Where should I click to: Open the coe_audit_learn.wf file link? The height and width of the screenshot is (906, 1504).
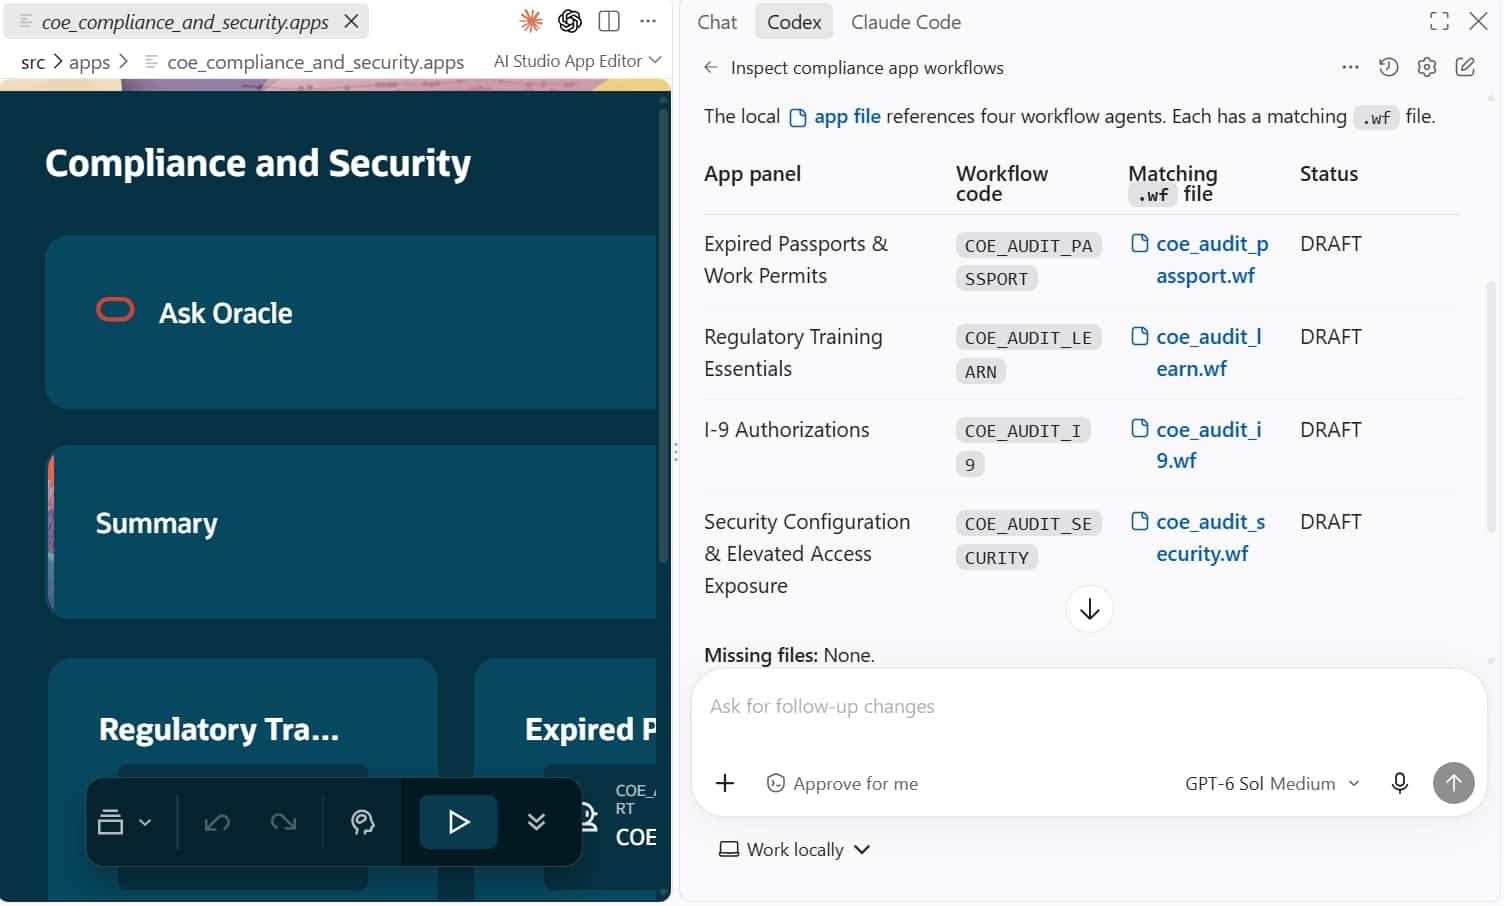pos(1196,353)
